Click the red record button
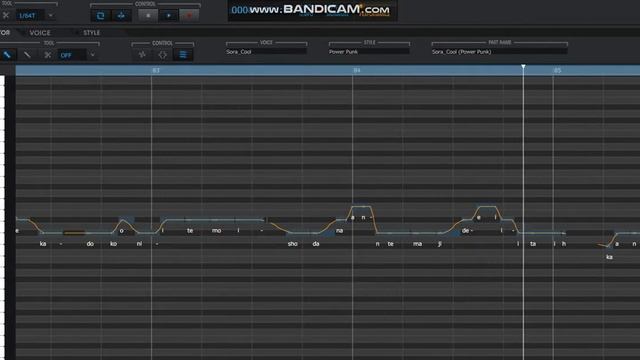The image size is (640, 360). [x=189, y=16]
